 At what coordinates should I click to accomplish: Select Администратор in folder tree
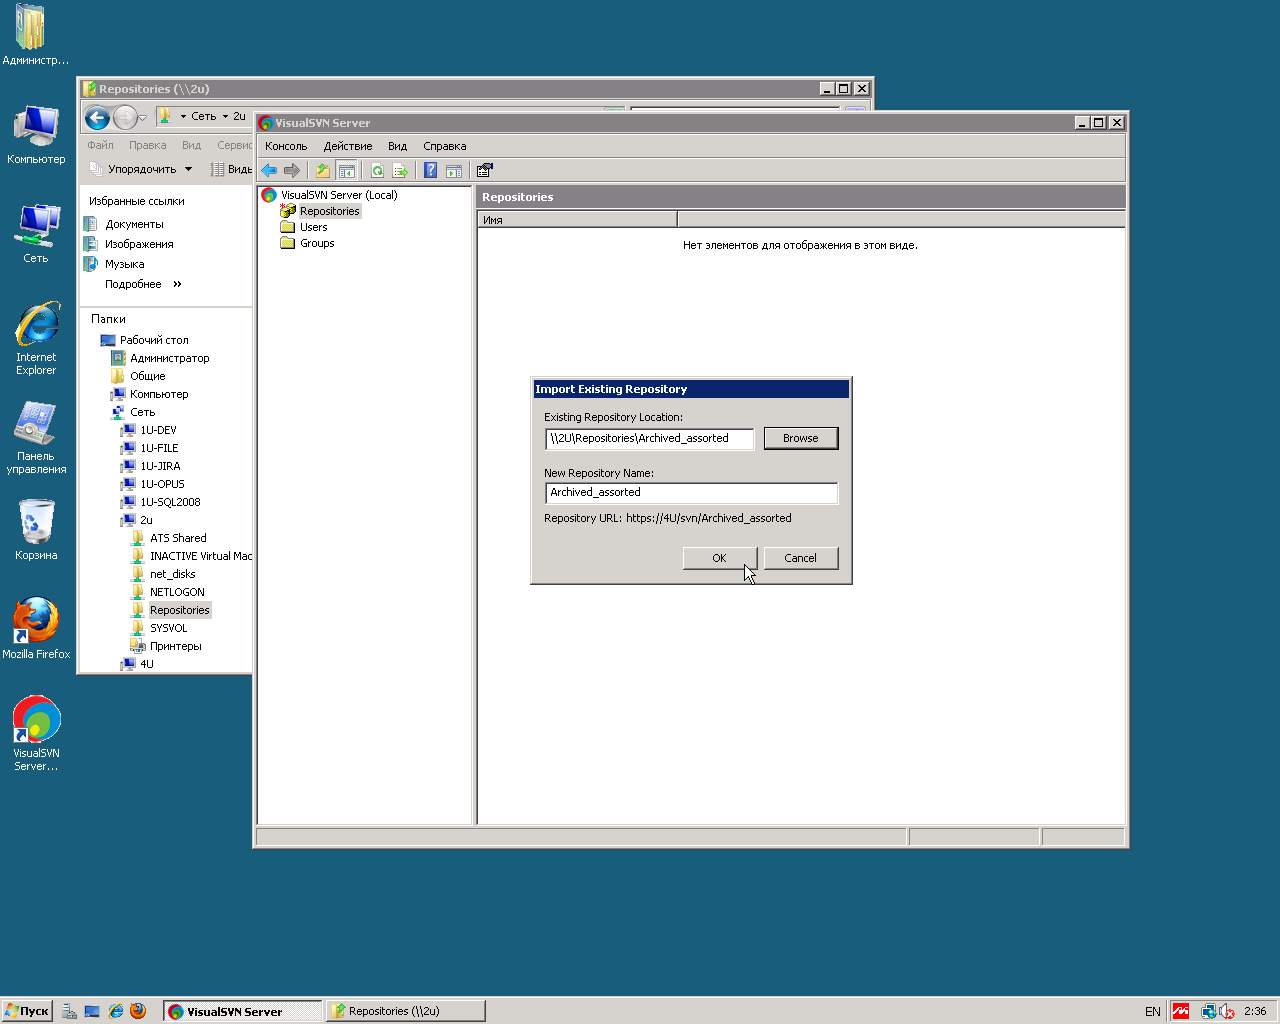(x=170, y=358)
